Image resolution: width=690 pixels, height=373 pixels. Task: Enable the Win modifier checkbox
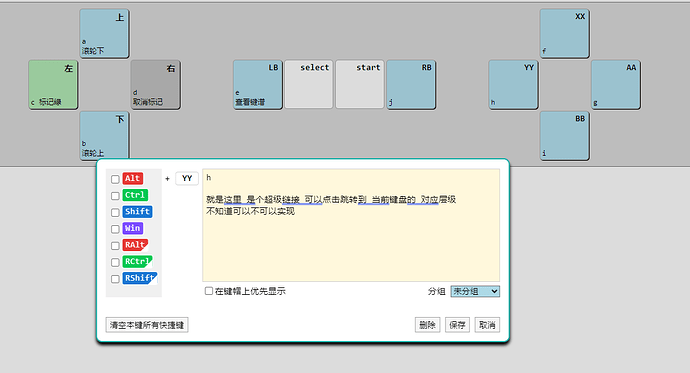pyautogui.click(x=115, y=229)
